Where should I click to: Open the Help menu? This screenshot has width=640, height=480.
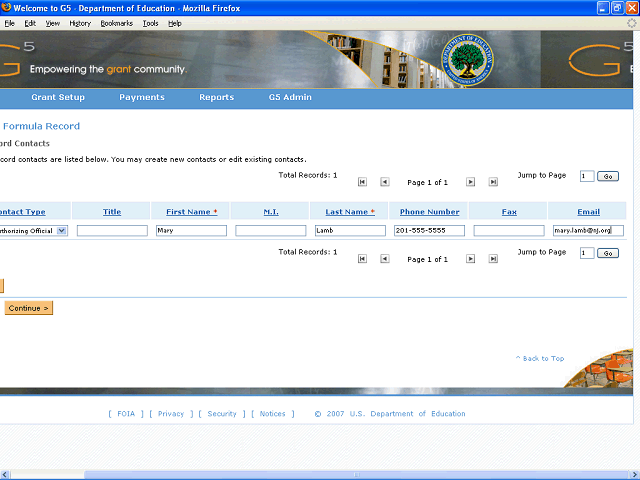pos(175,23)
